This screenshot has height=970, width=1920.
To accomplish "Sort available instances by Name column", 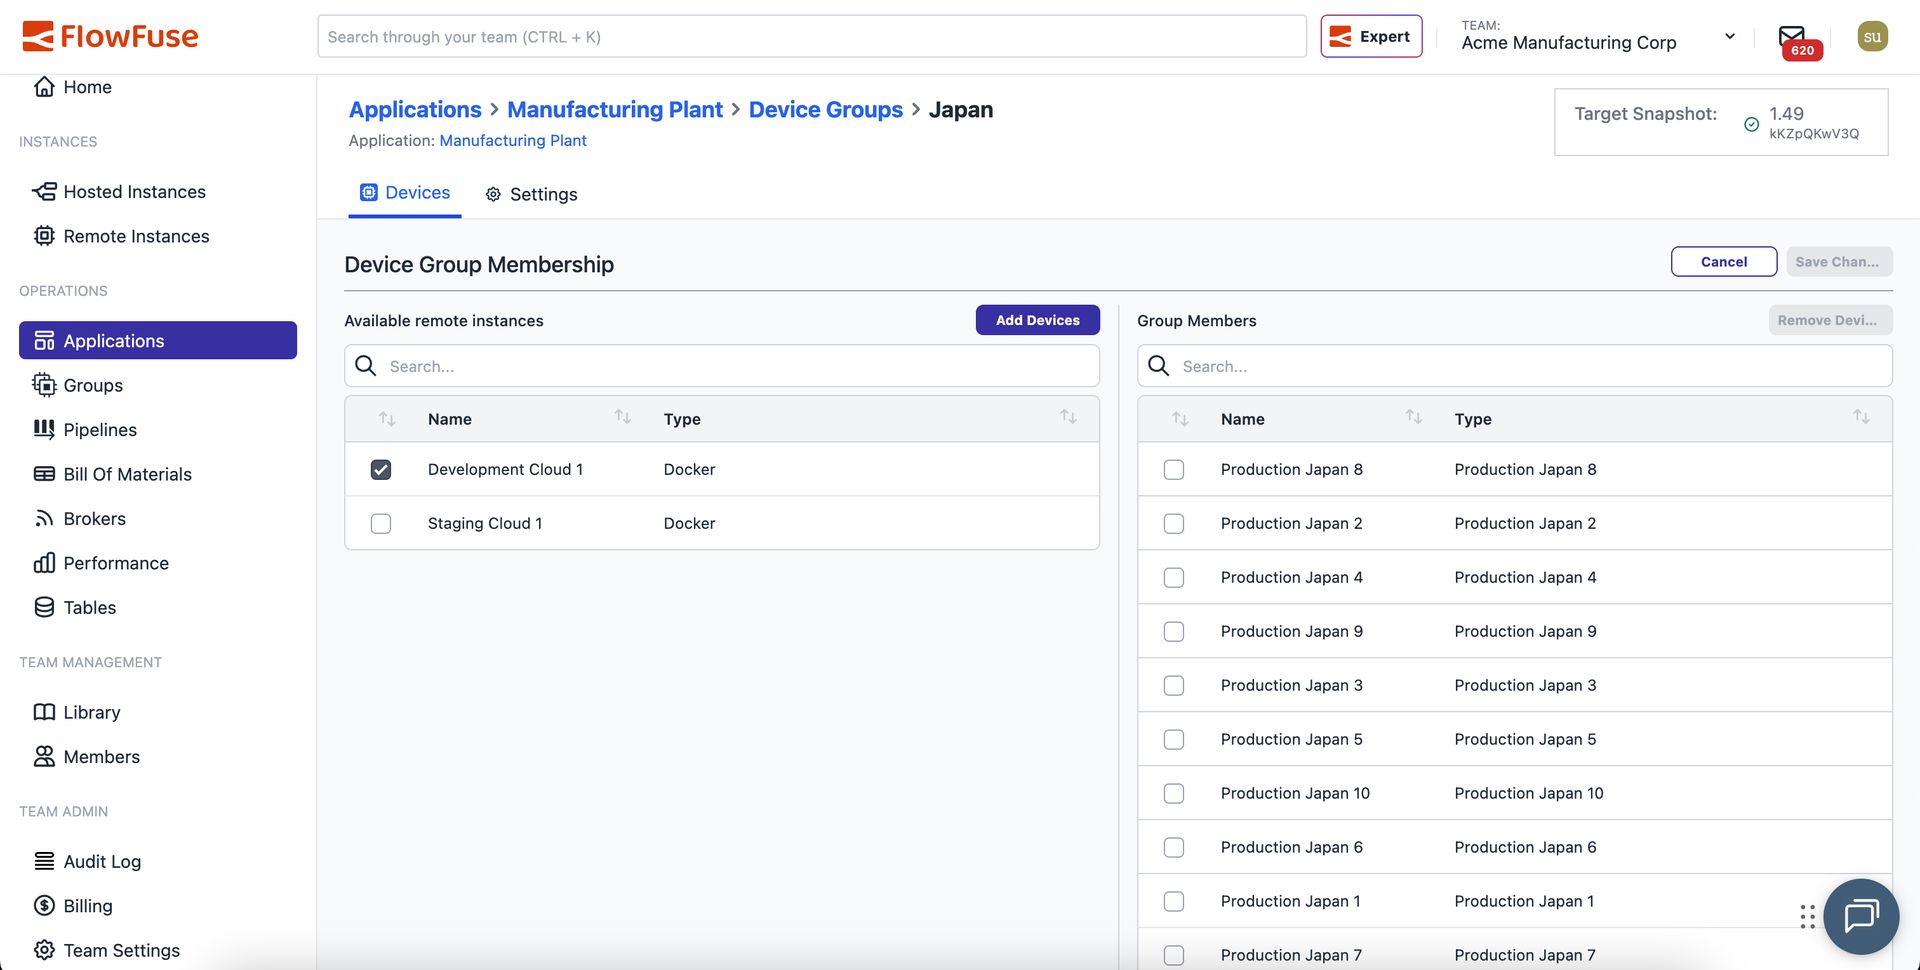I will [x=622, y=417].
